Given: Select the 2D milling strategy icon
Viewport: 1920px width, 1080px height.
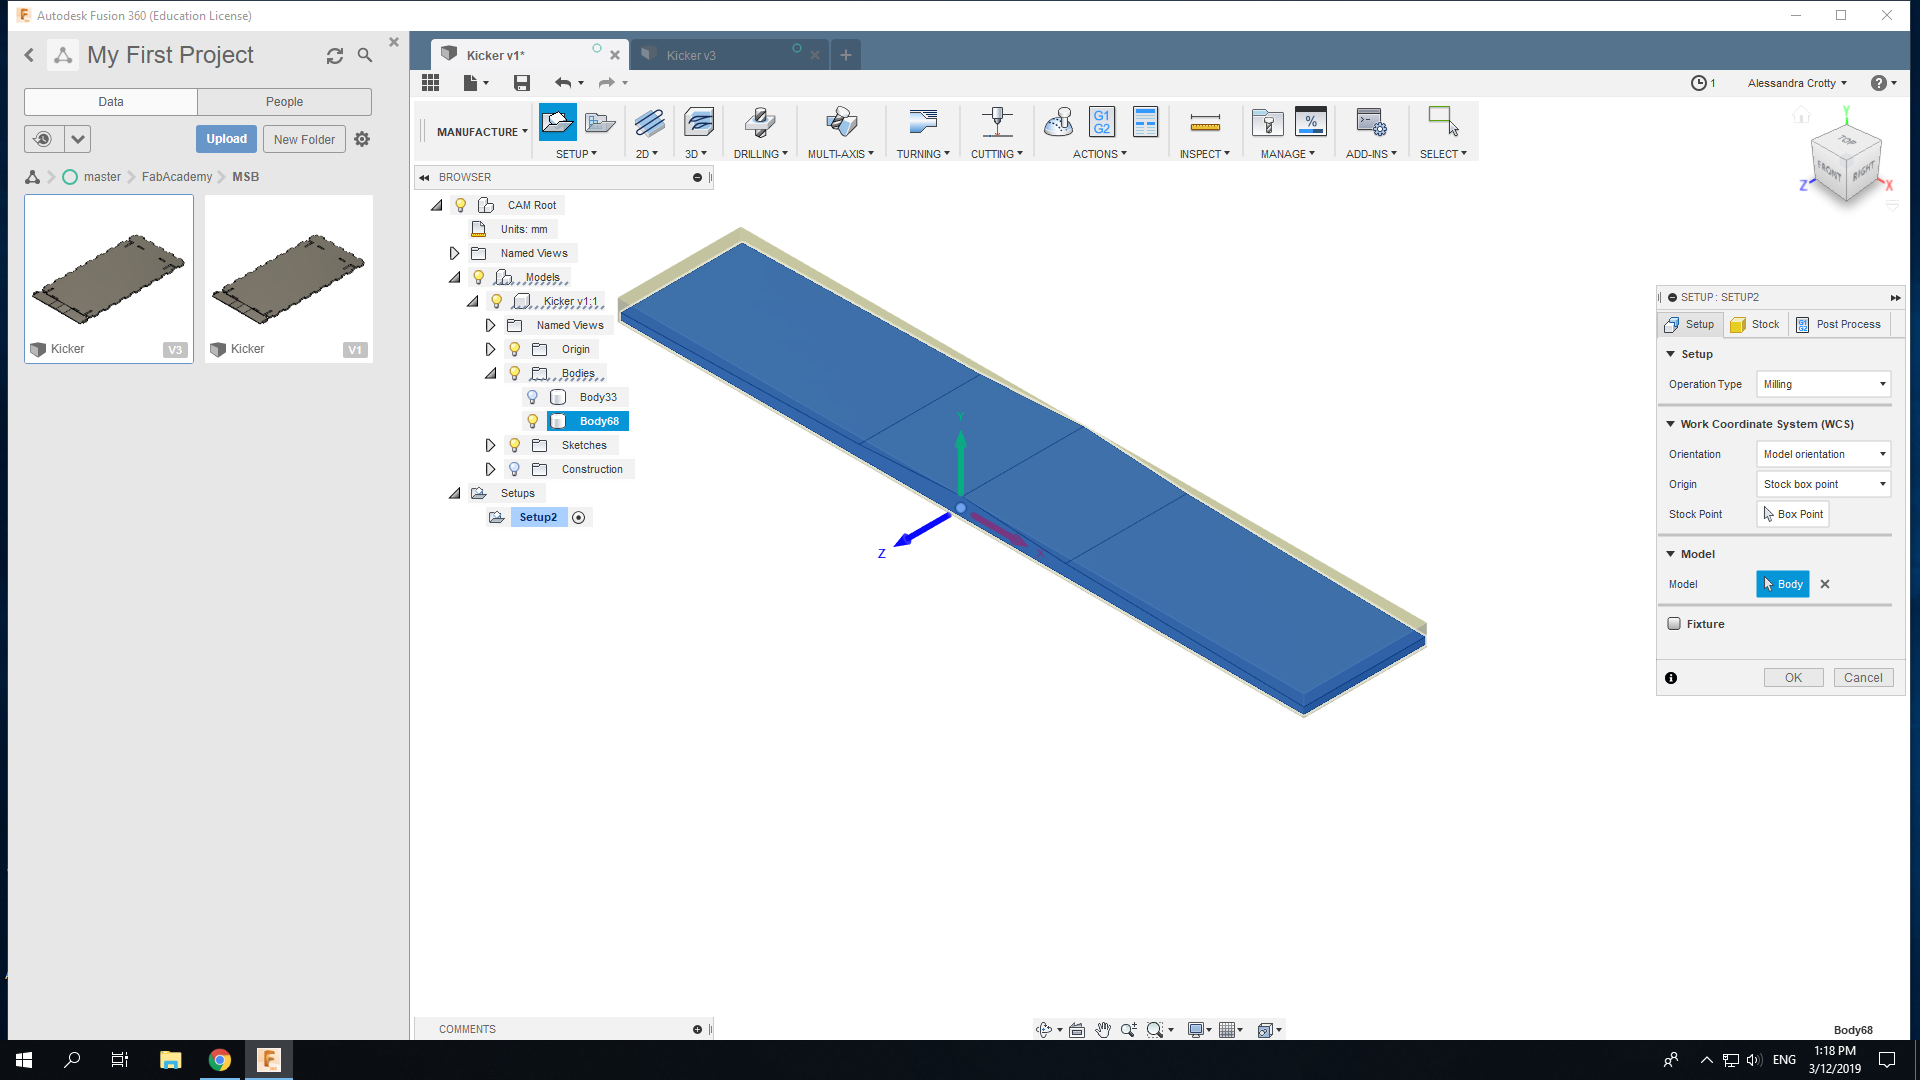Looking at the screenshot, I should pyautogui.click(x=648, y=123).
